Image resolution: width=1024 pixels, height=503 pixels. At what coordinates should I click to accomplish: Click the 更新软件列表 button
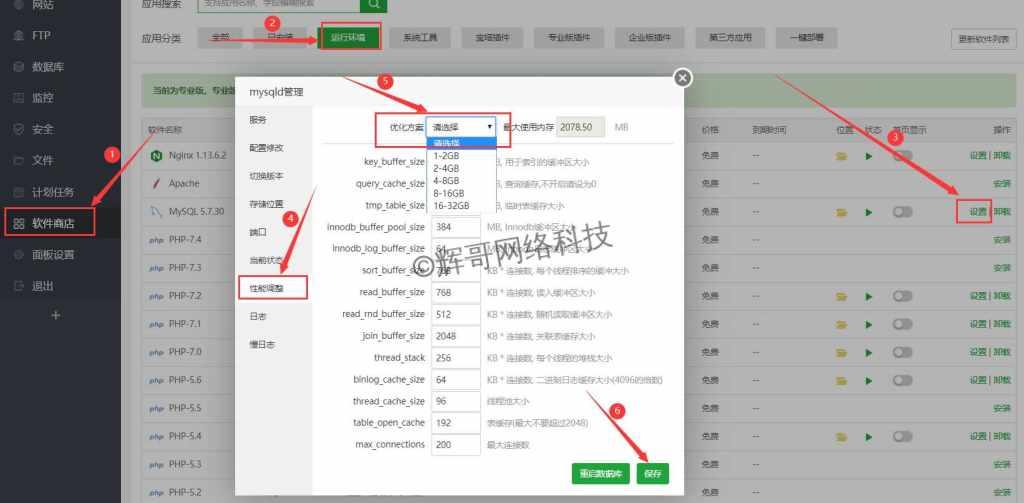click(x=984, y=39)
